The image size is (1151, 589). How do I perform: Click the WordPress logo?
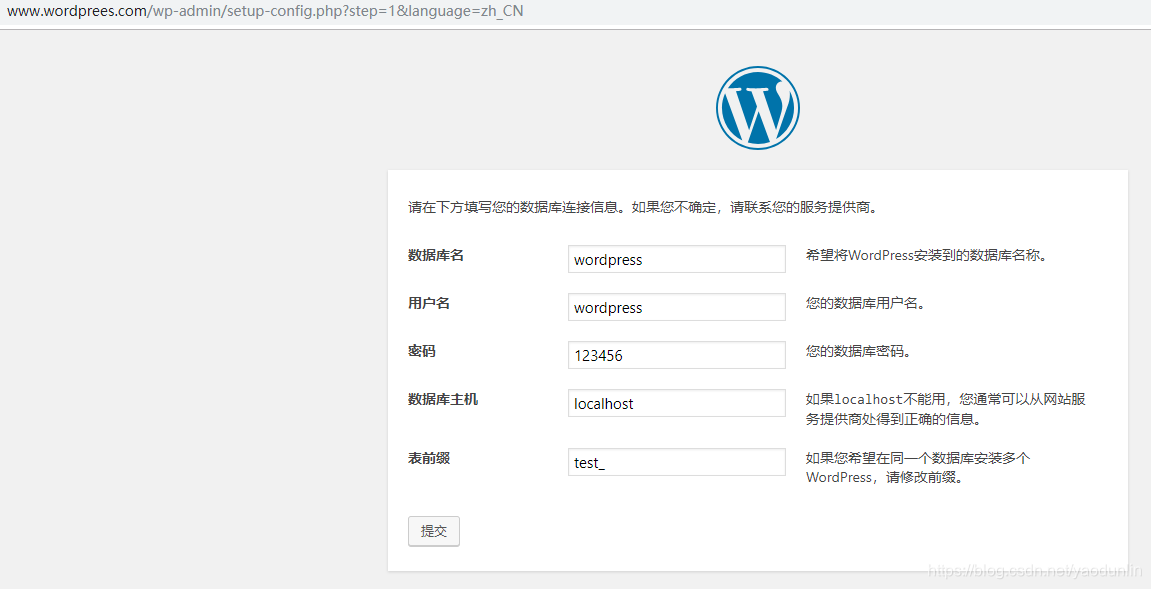[758, 108]
